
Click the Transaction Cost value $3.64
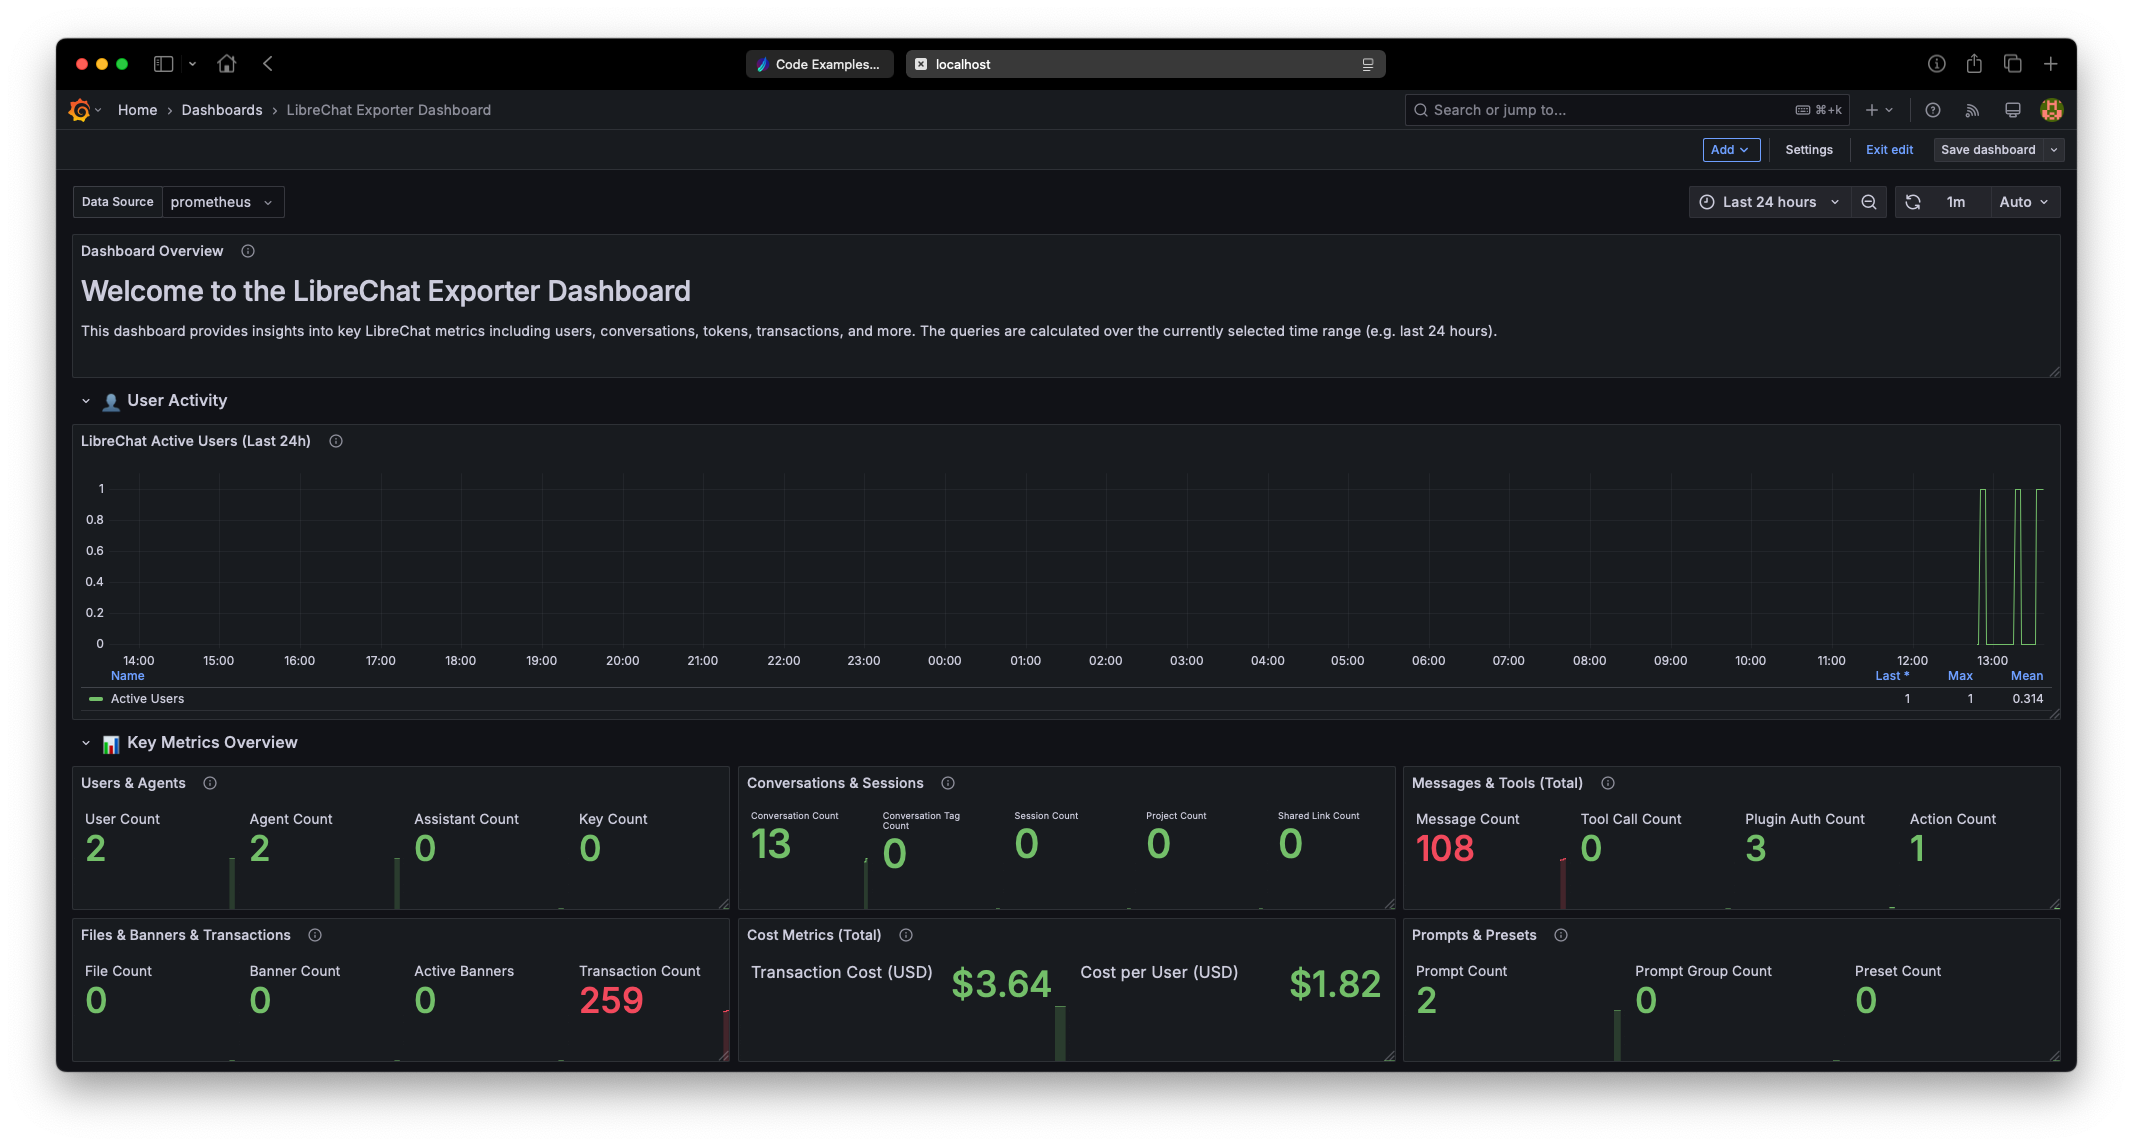1001,984
